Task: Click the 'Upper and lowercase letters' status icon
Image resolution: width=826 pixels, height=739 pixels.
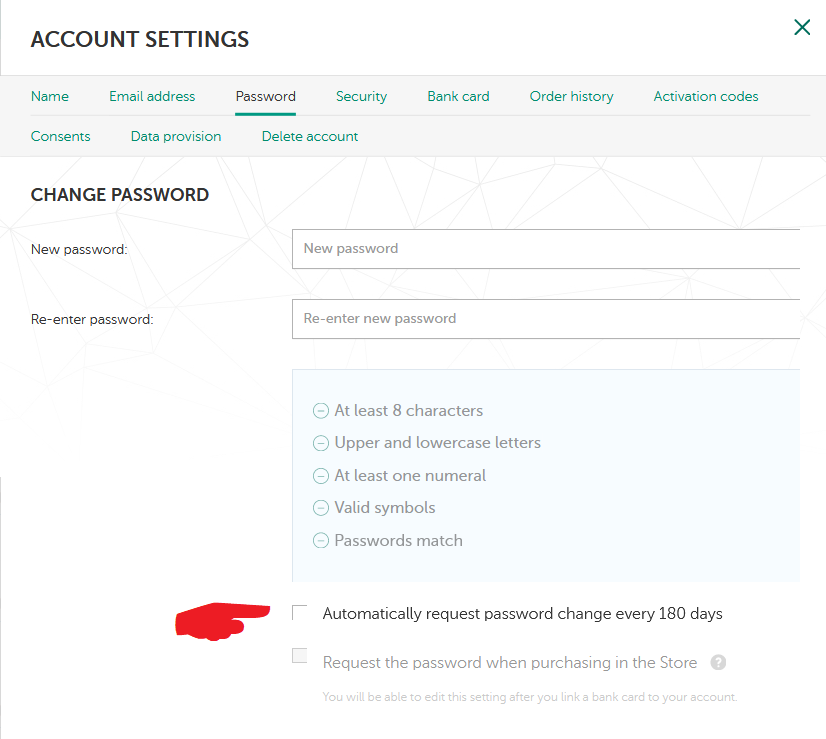Action: [x=321, y=443]
